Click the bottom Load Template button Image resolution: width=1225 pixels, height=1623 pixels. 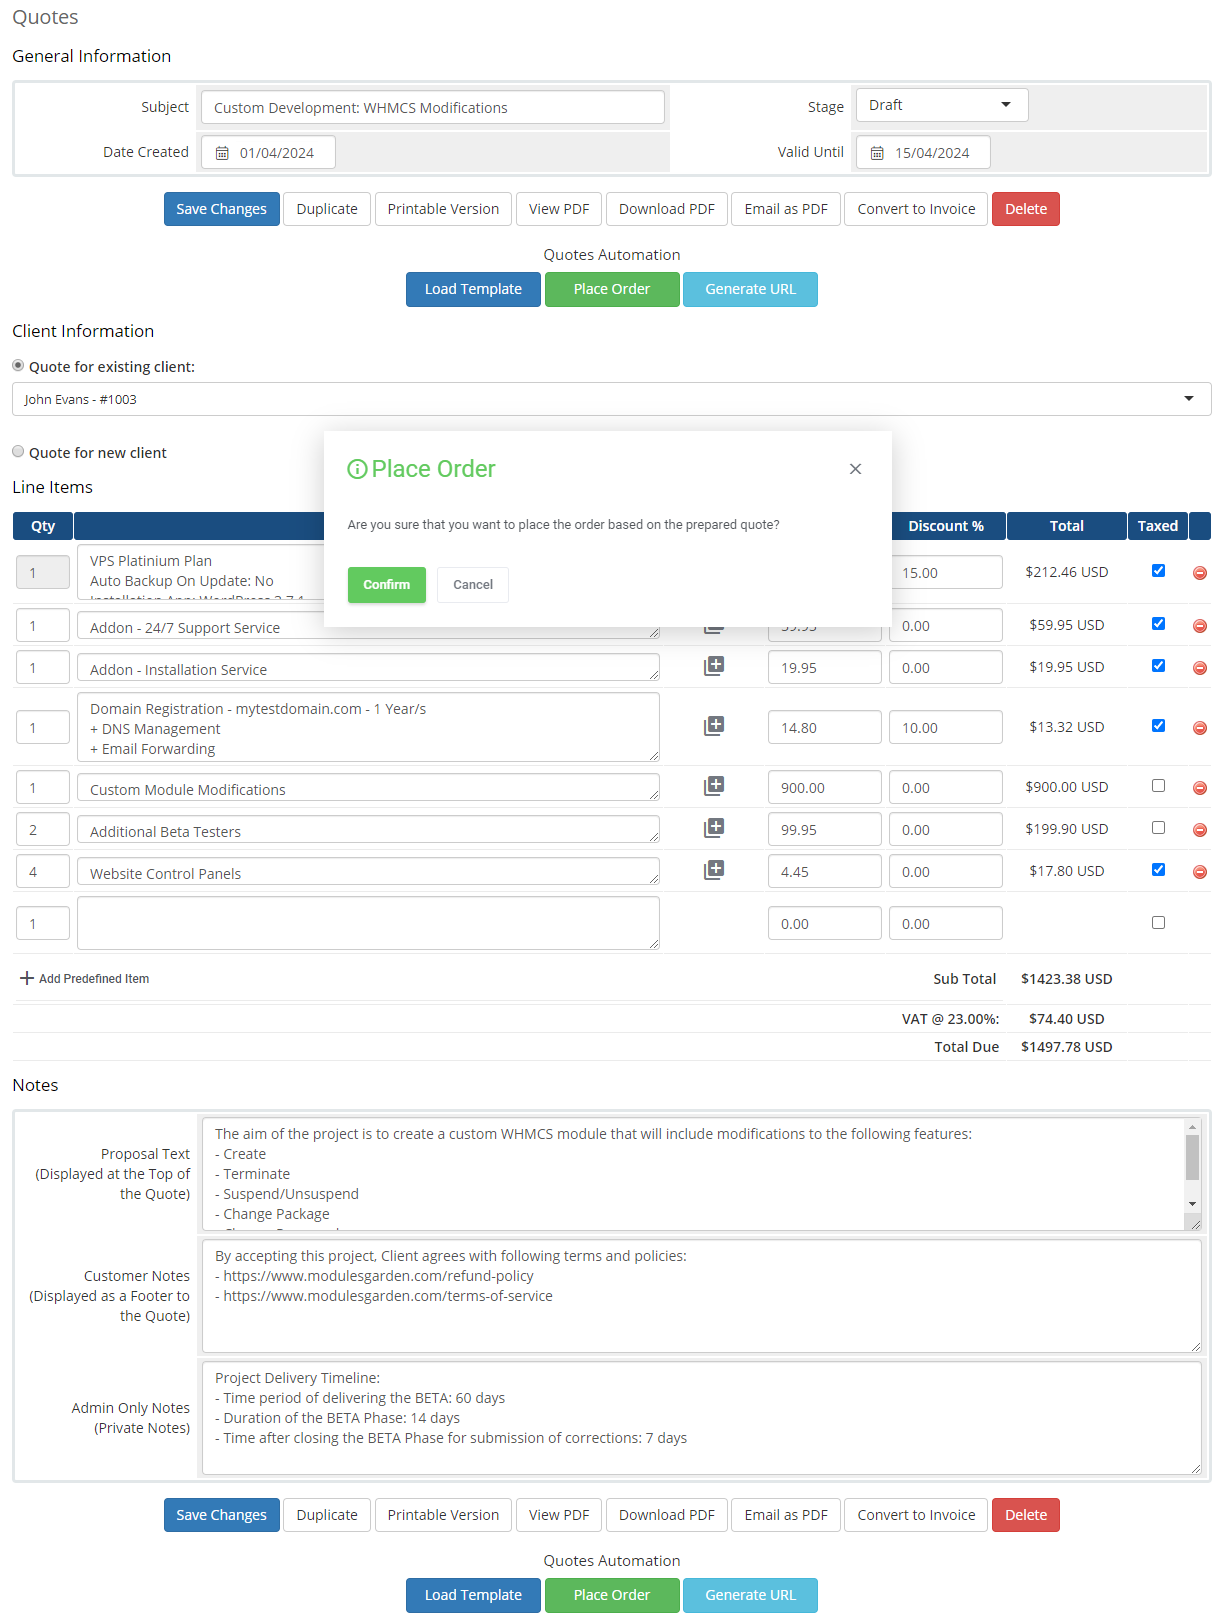click(473, 1595)
